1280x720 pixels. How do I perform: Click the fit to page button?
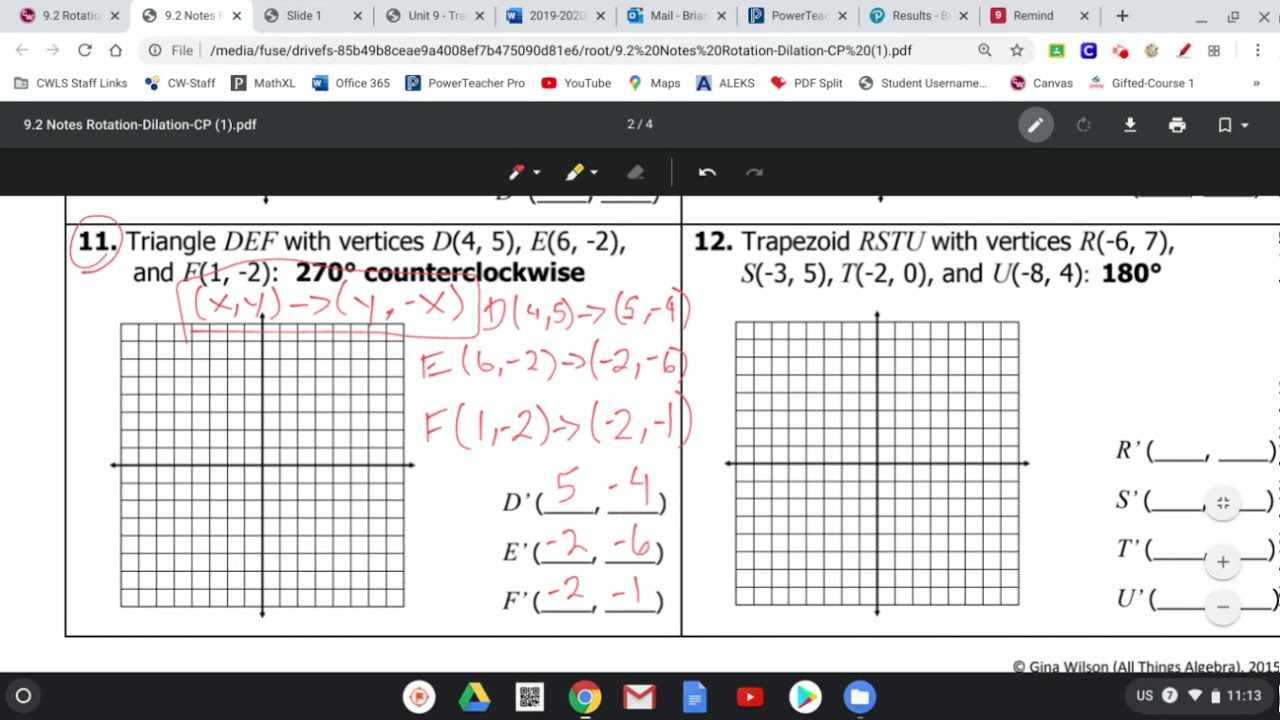[x=1223, y=503]
